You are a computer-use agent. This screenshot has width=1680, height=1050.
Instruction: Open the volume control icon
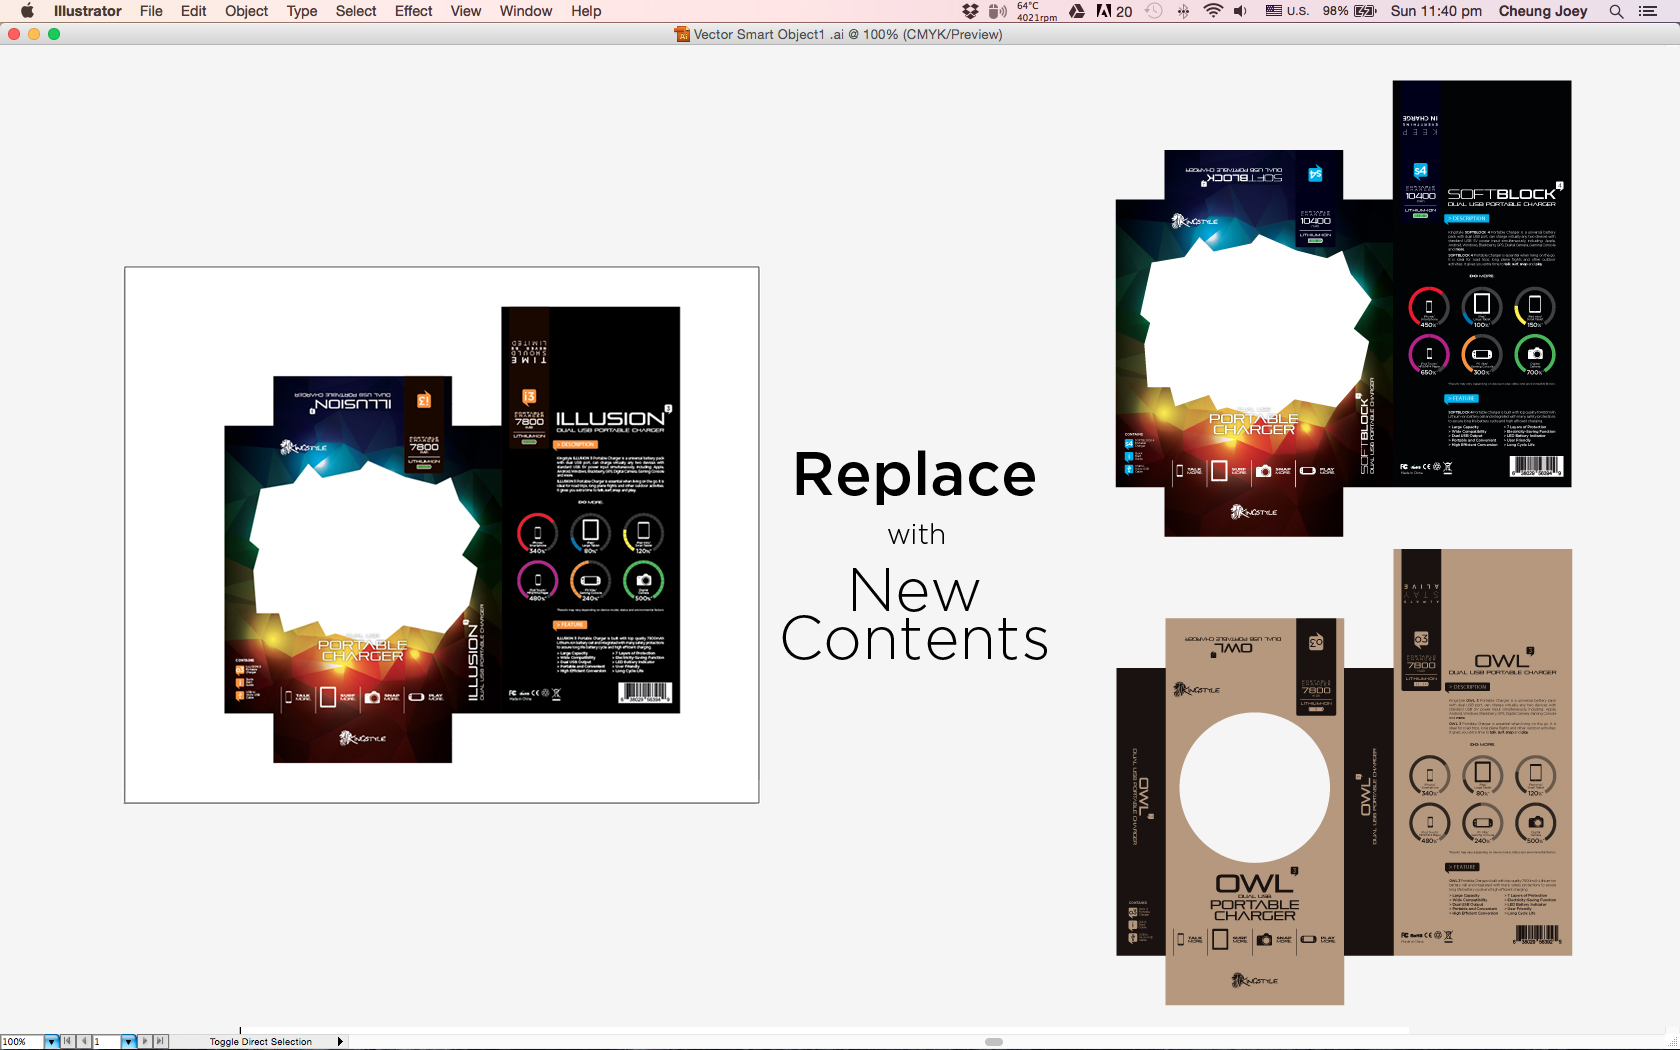point(1240,11)
